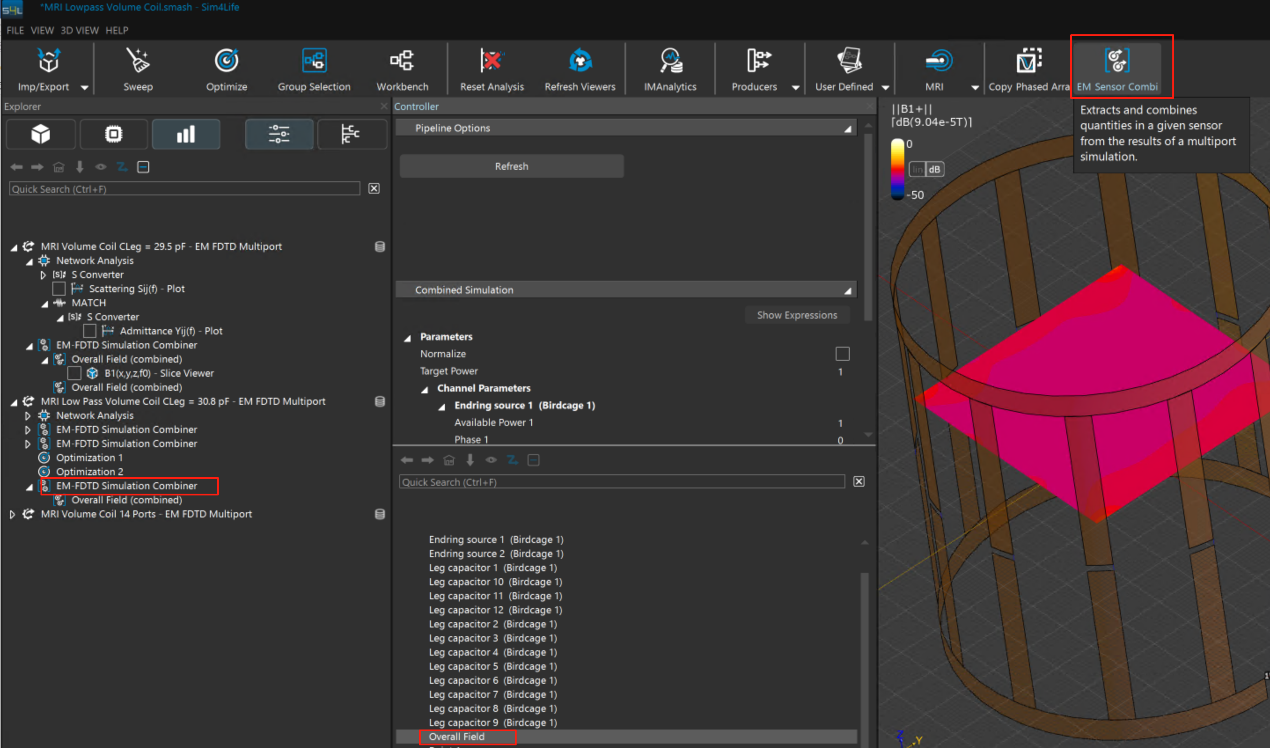
Task: Check the Scattering Sij(f) Plot checkbox
Action: pyautogui.click(x=59, y=289)
